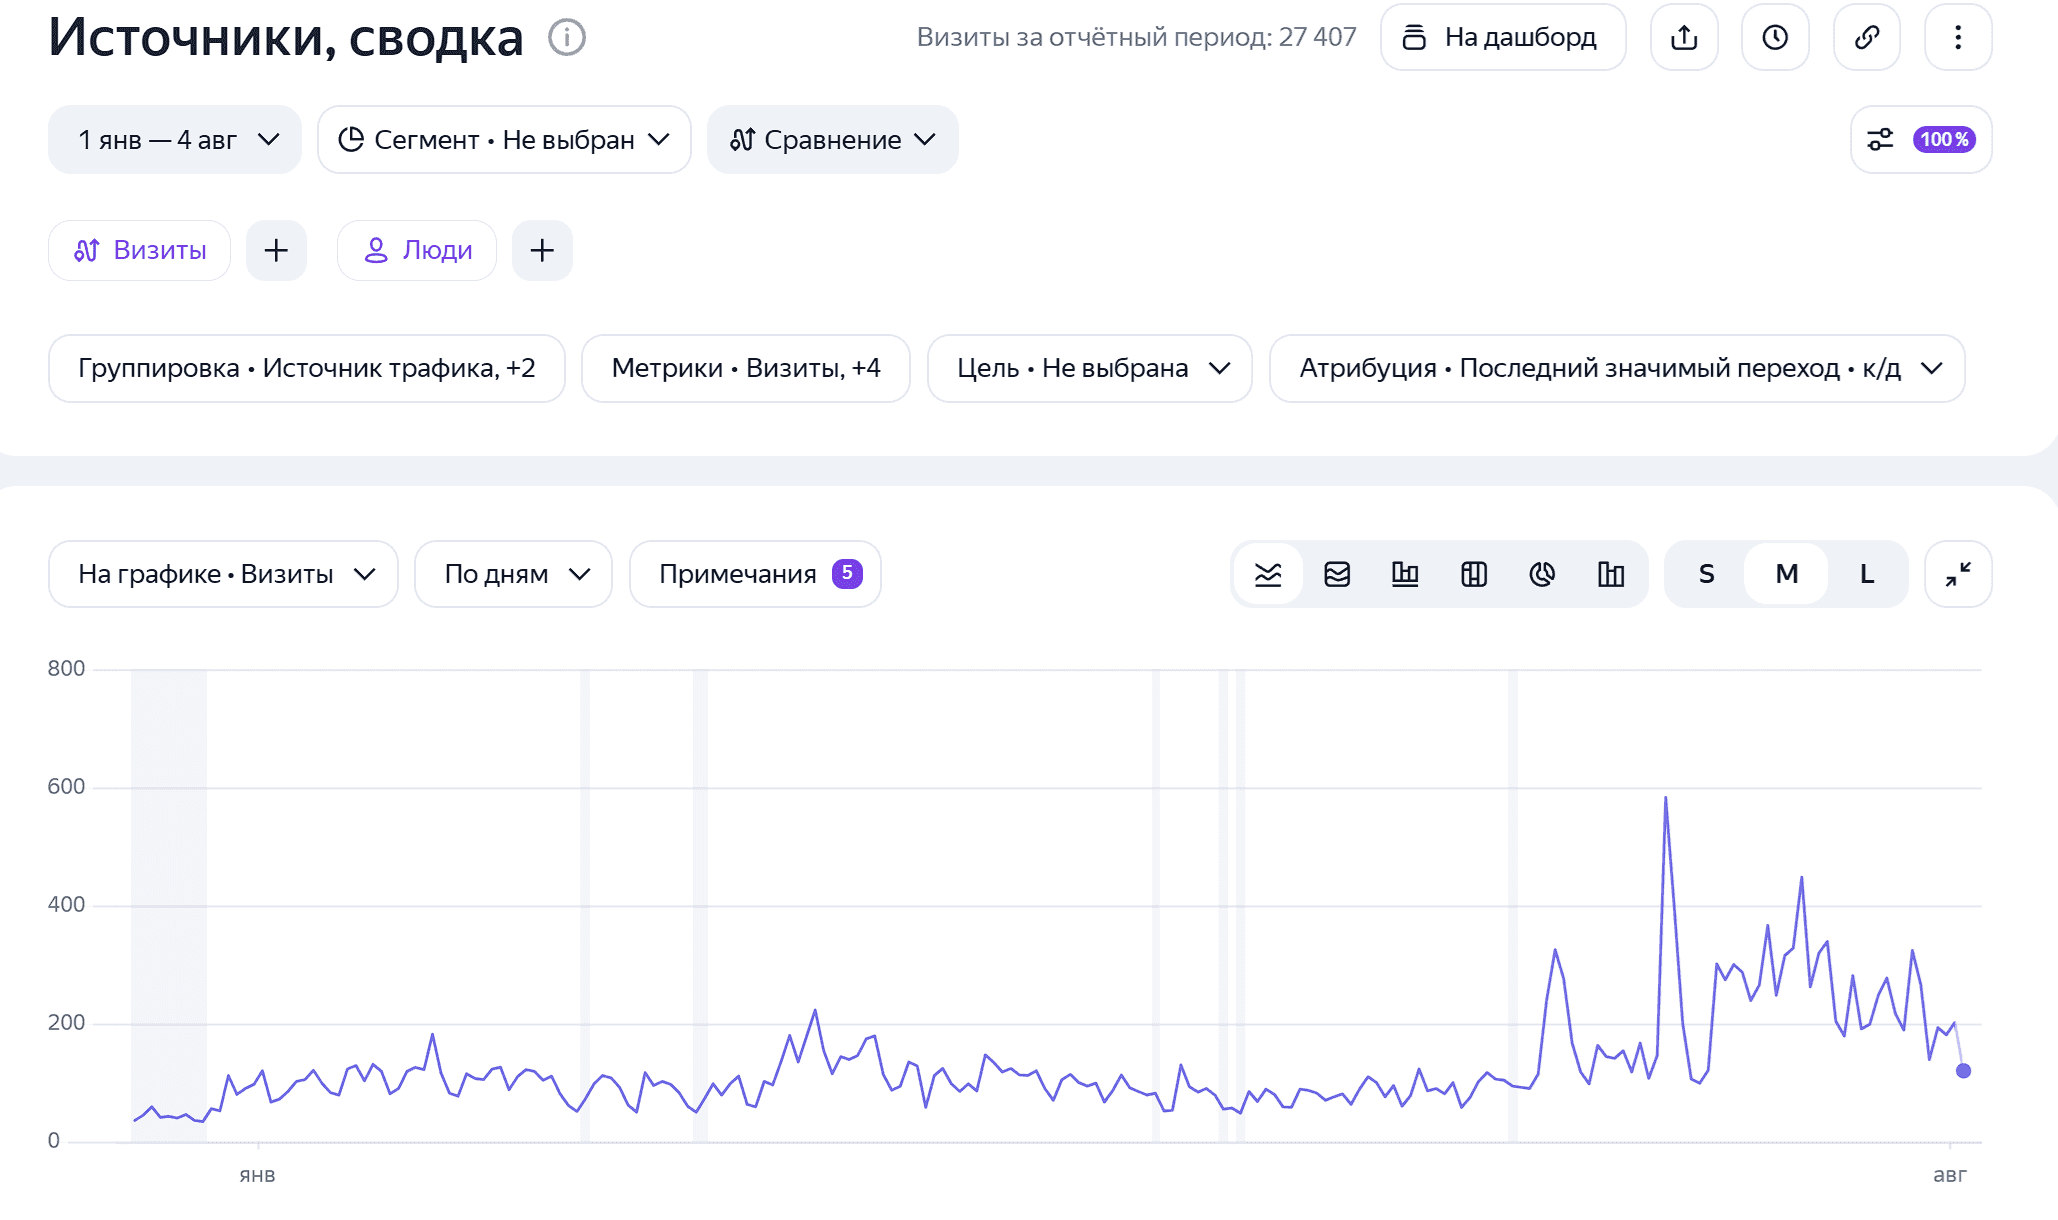Screen dimensions: 2058x1220
Task: Open the three-dot more options menu
Action: 1958,38
